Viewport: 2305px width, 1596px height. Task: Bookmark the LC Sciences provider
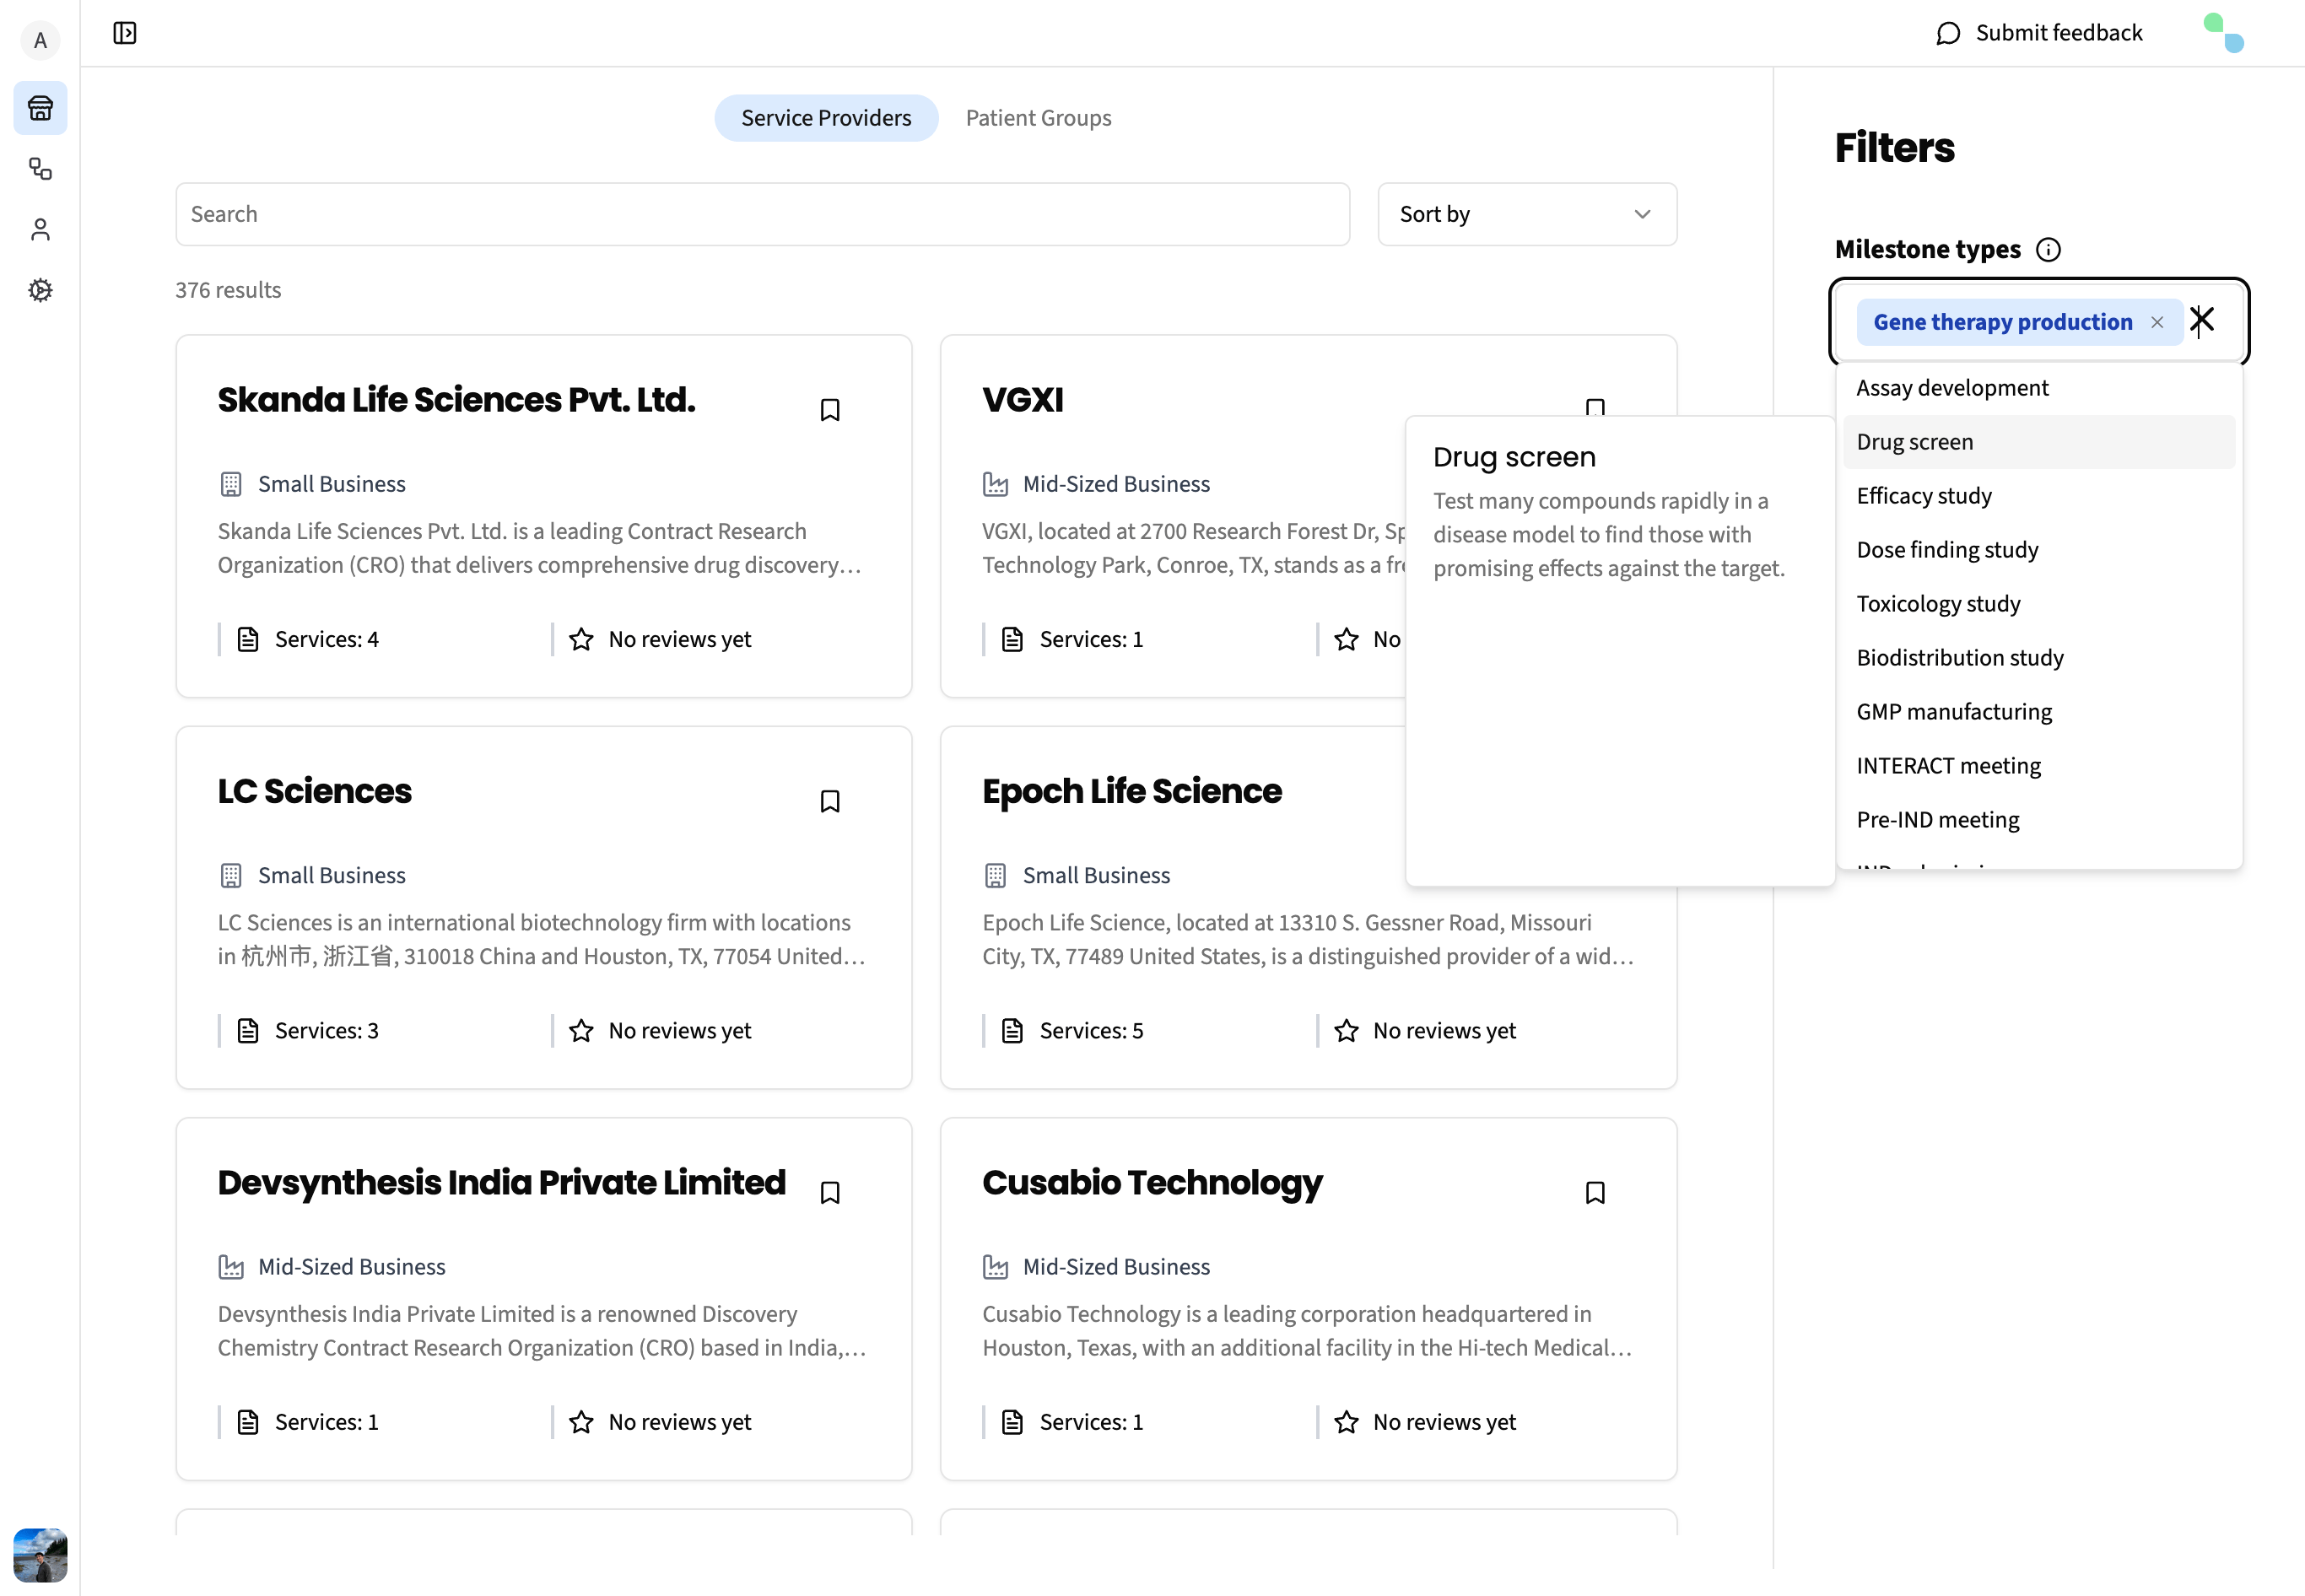click(830, 801)
